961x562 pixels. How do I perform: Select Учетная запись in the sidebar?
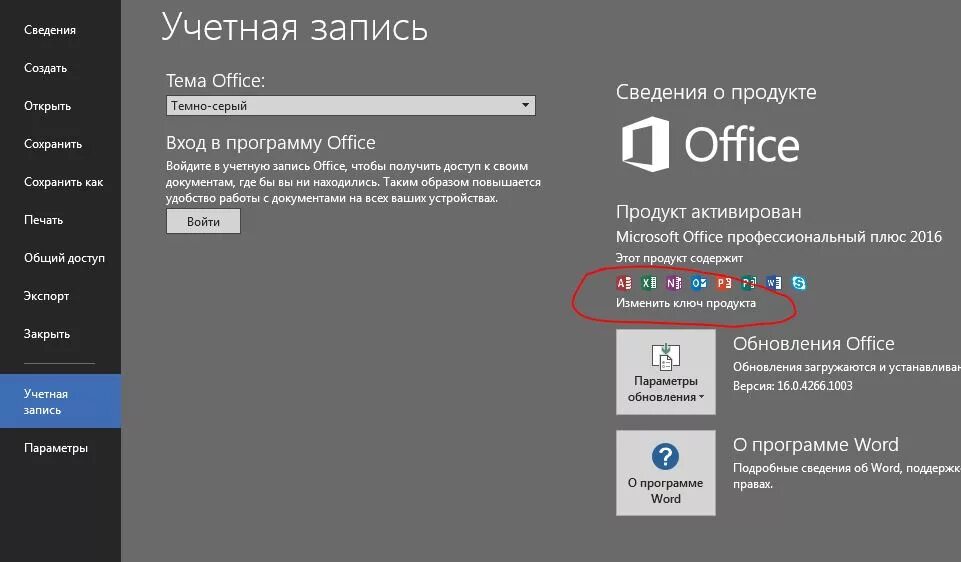tap(60, 401)
